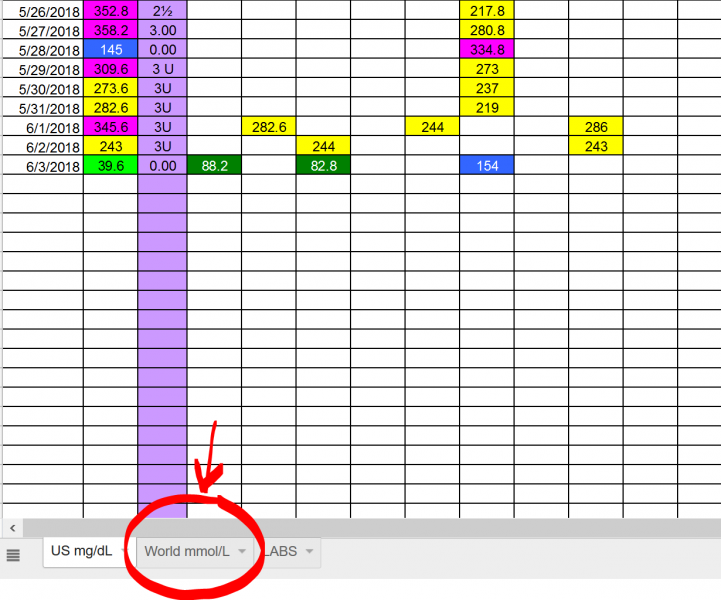The height and width of the screenshot is (600, 721).
Task: Select the date cell 6/3/2018
Action: (42, 165)
